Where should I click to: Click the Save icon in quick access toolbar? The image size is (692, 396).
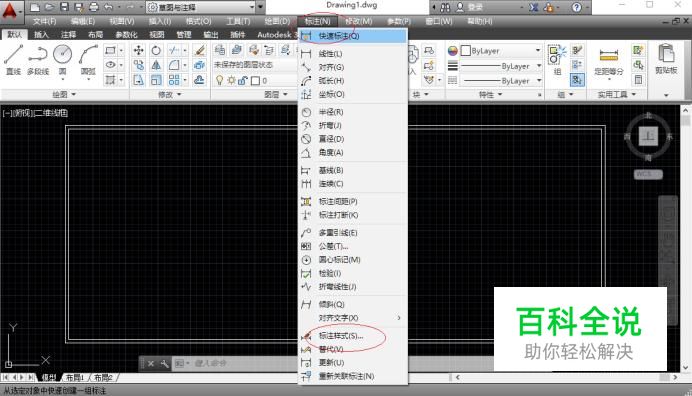pos(64,7)
